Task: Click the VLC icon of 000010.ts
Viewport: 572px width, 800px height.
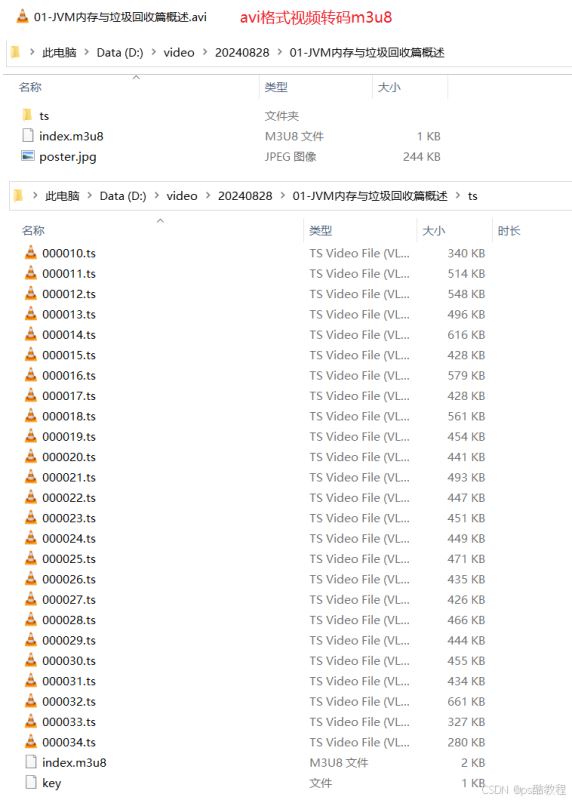Action: click(31, 253)
